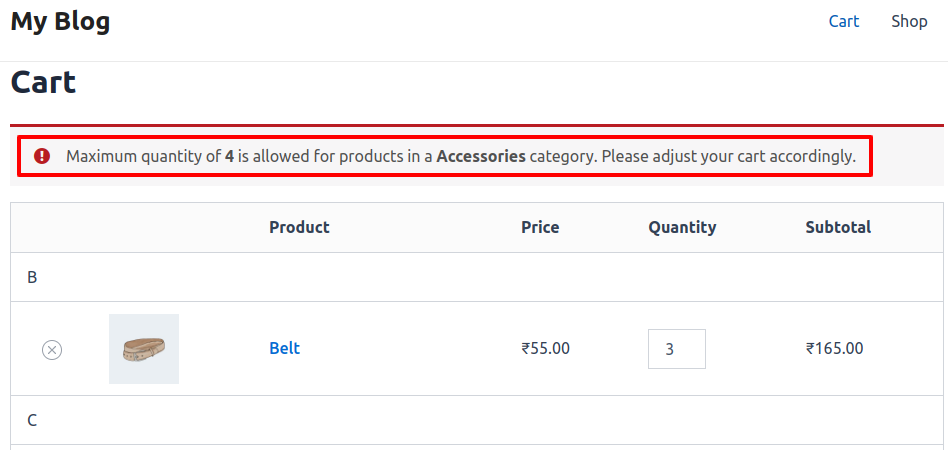Select the Product column header
Screen dimensions: 948x450
299,227
